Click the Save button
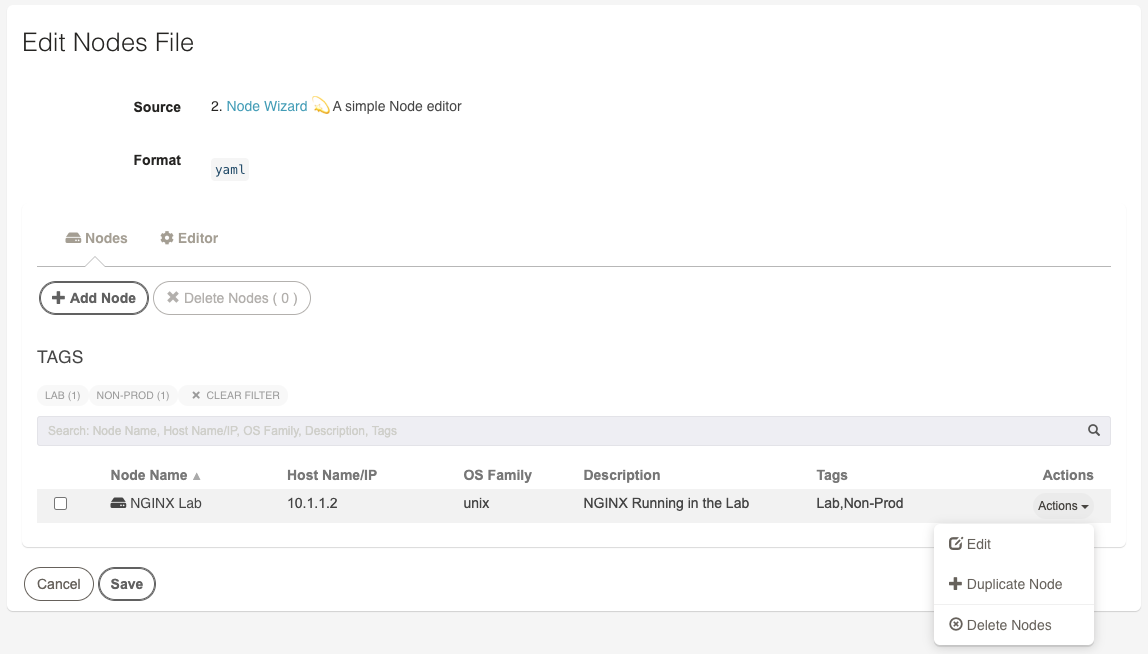 (x=127, y=584)
